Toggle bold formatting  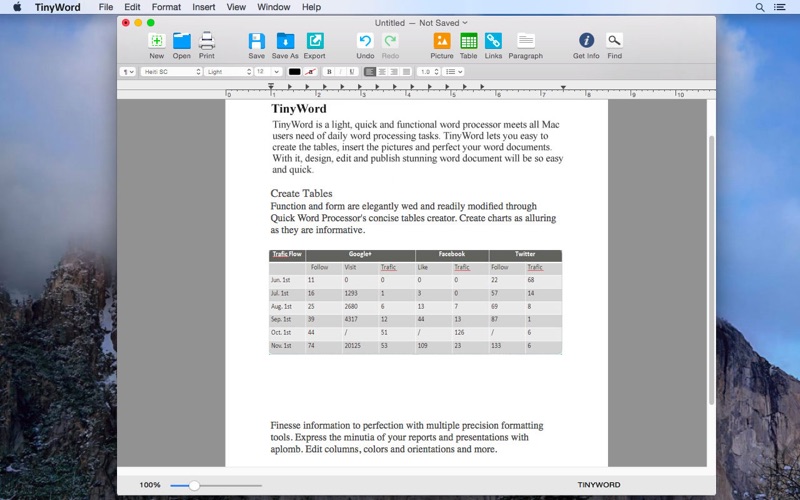pos(329,72)
